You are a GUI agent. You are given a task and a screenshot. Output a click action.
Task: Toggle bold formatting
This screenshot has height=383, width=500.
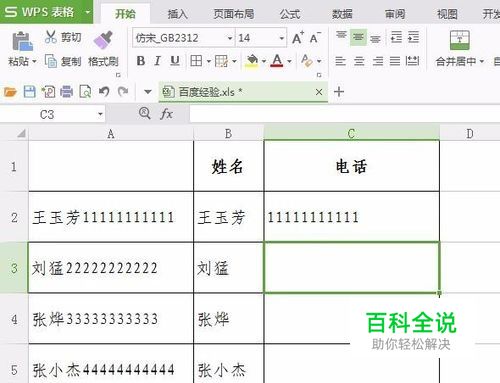[x=141, y=61]
